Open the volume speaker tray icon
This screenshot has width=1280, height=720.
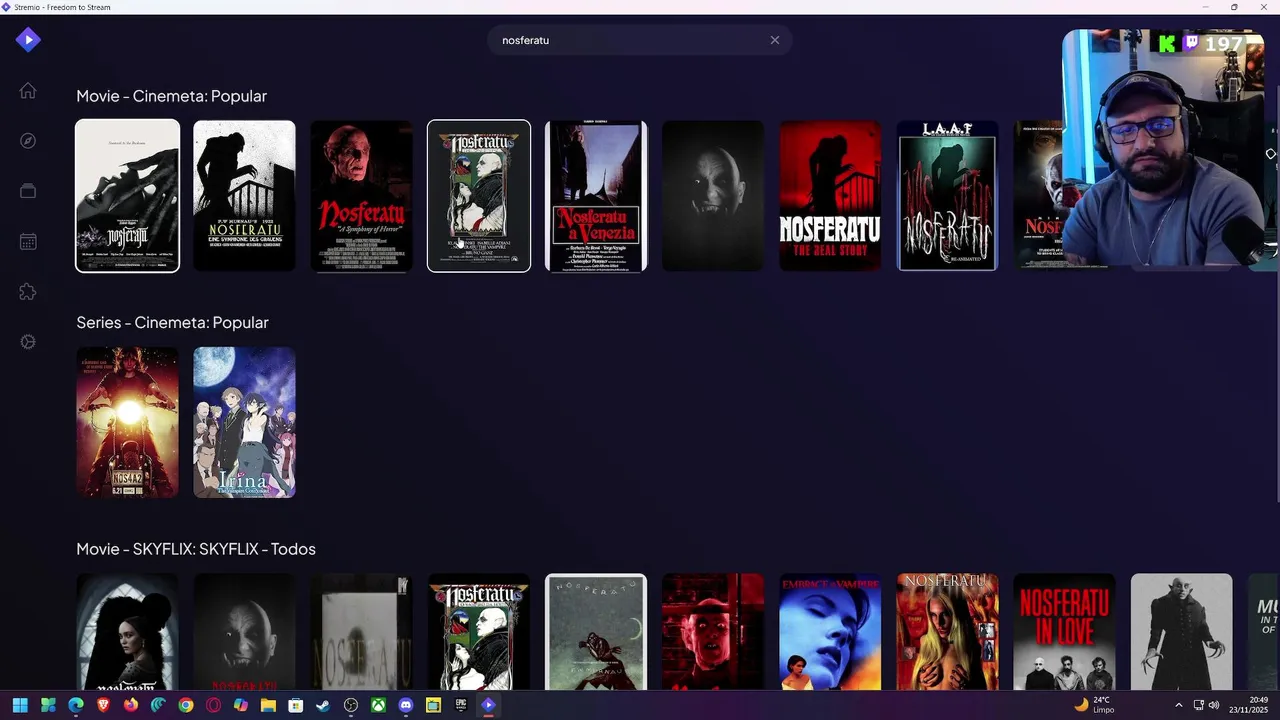(x=1213, y=705)
